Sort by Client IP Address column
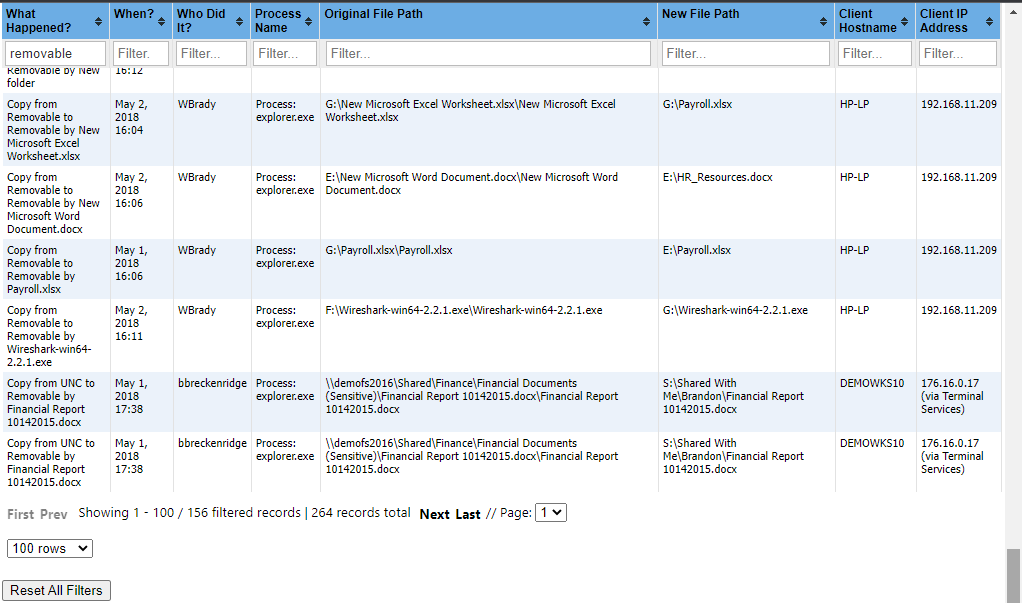 (x=990, y=20)
